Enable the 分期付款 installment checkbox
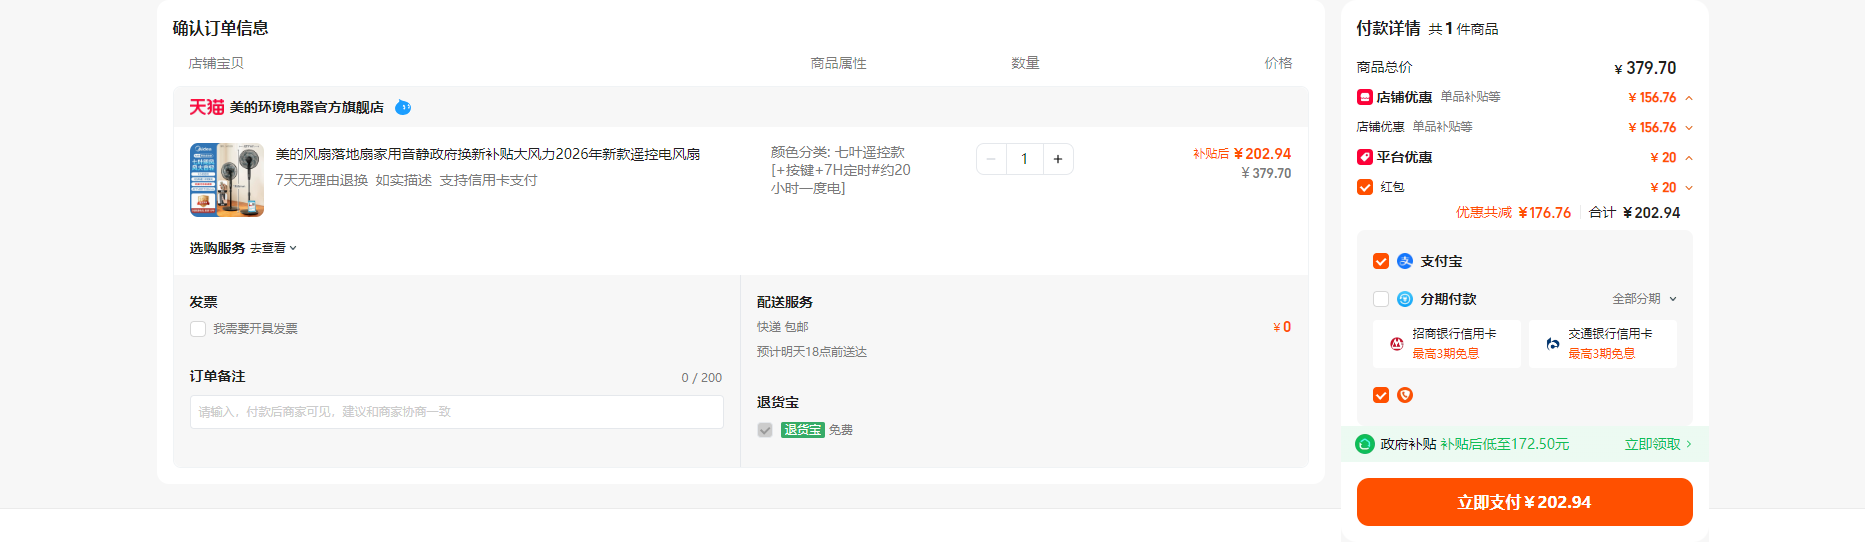This screenshot has height=542, width=1865. tap(1381, 299)
